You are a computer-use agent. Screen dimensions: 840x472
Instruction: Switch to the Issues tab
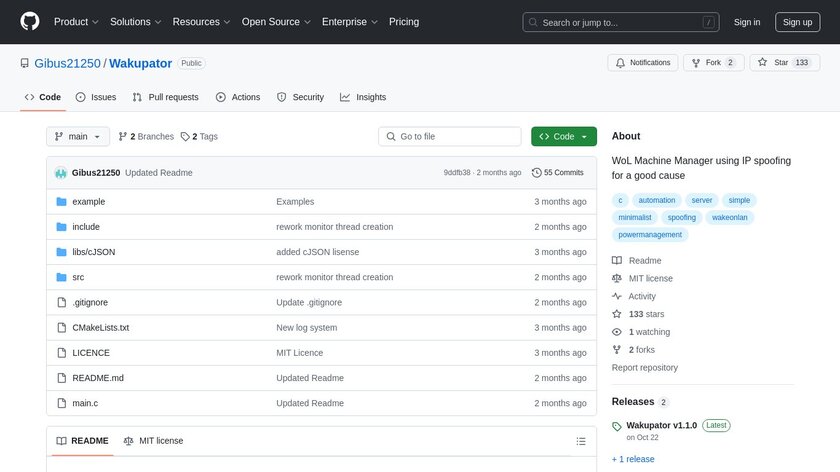[96, 97]
